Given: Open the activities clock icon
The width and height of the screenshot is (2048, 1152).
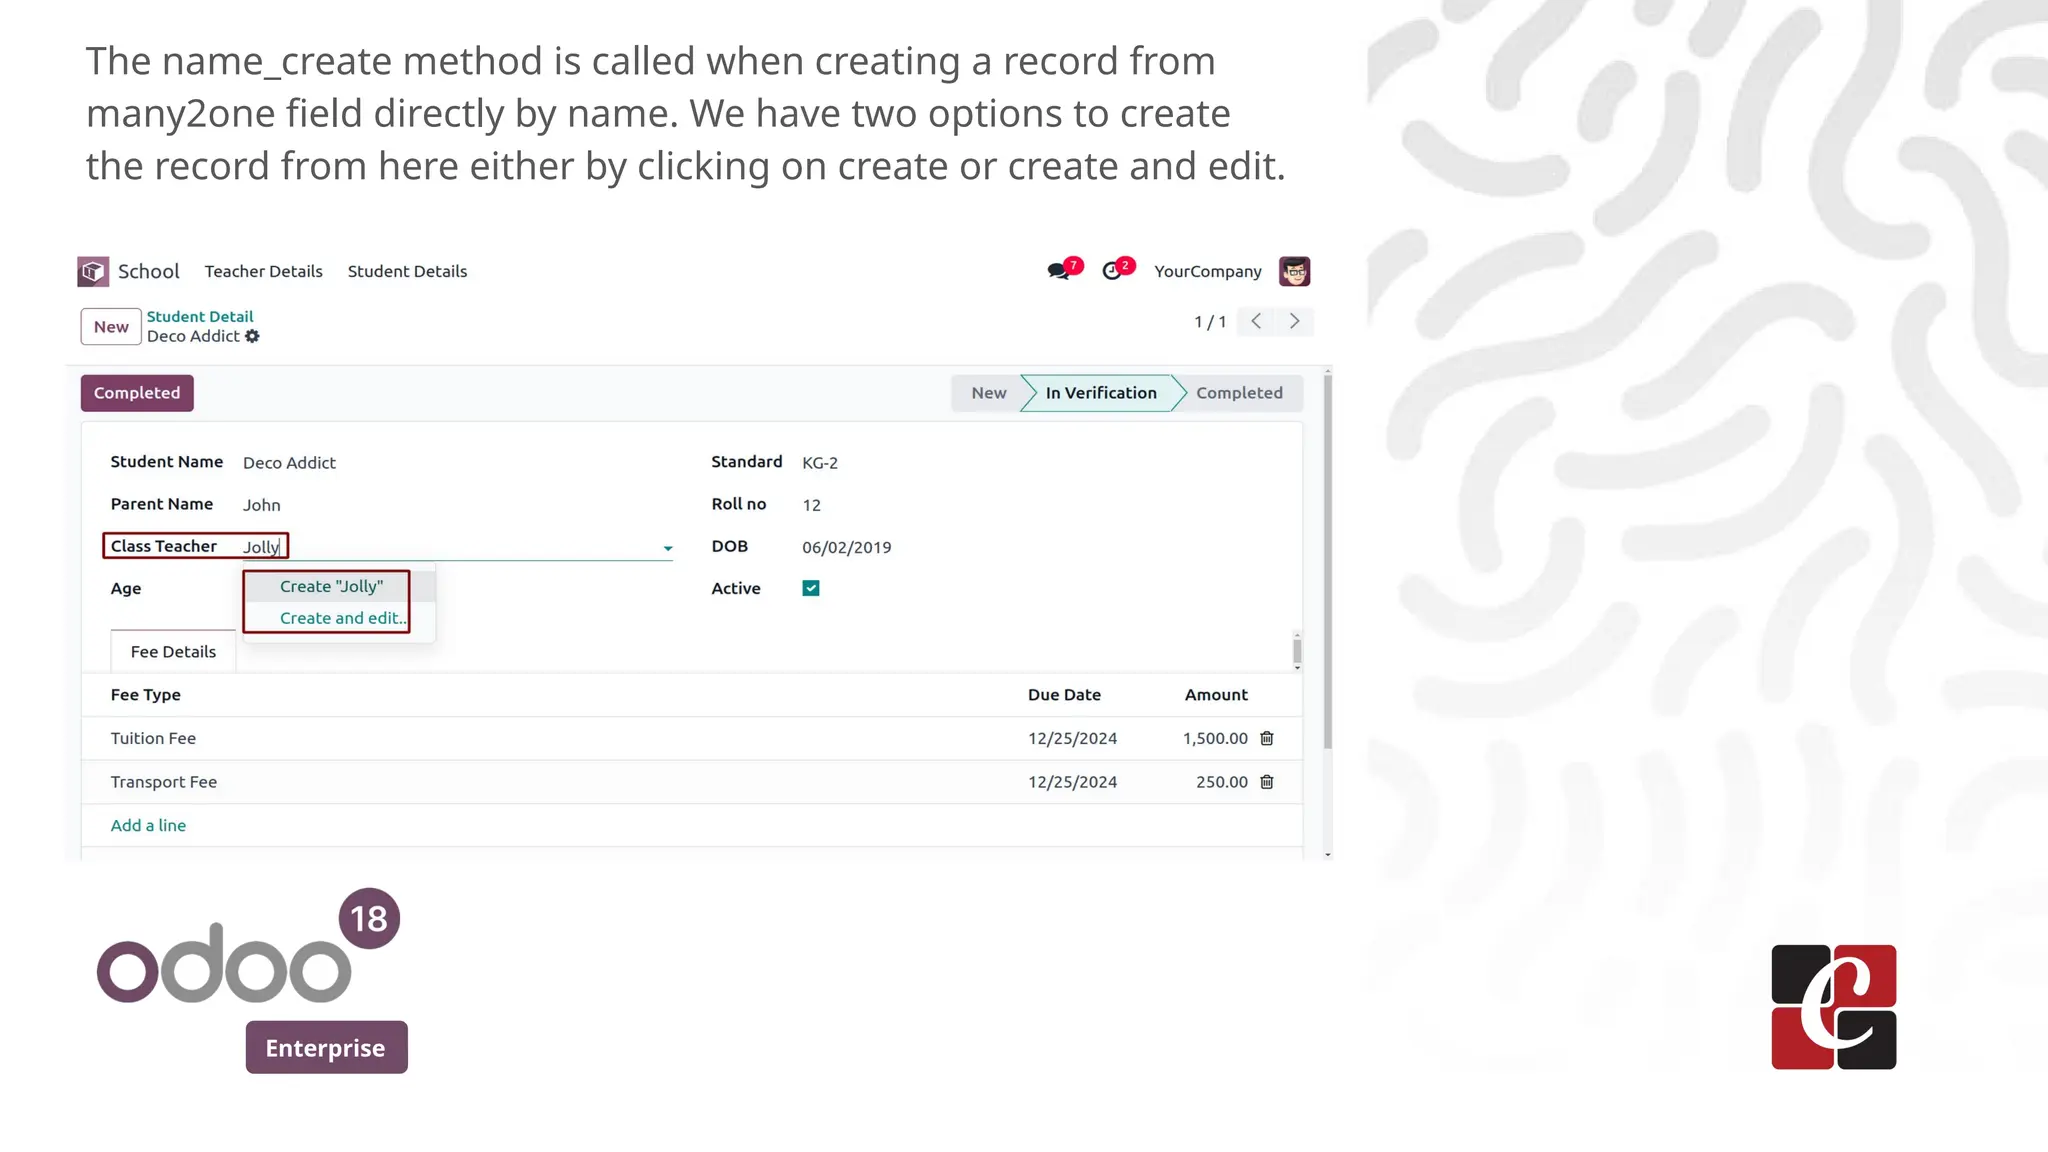Looking at the screenshot, I should coord(1112,271).
